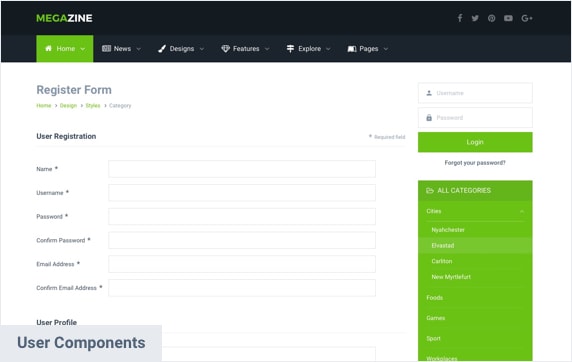Click into the Email Address field
This screenshot has height=362, width=572.
point(242,264)
